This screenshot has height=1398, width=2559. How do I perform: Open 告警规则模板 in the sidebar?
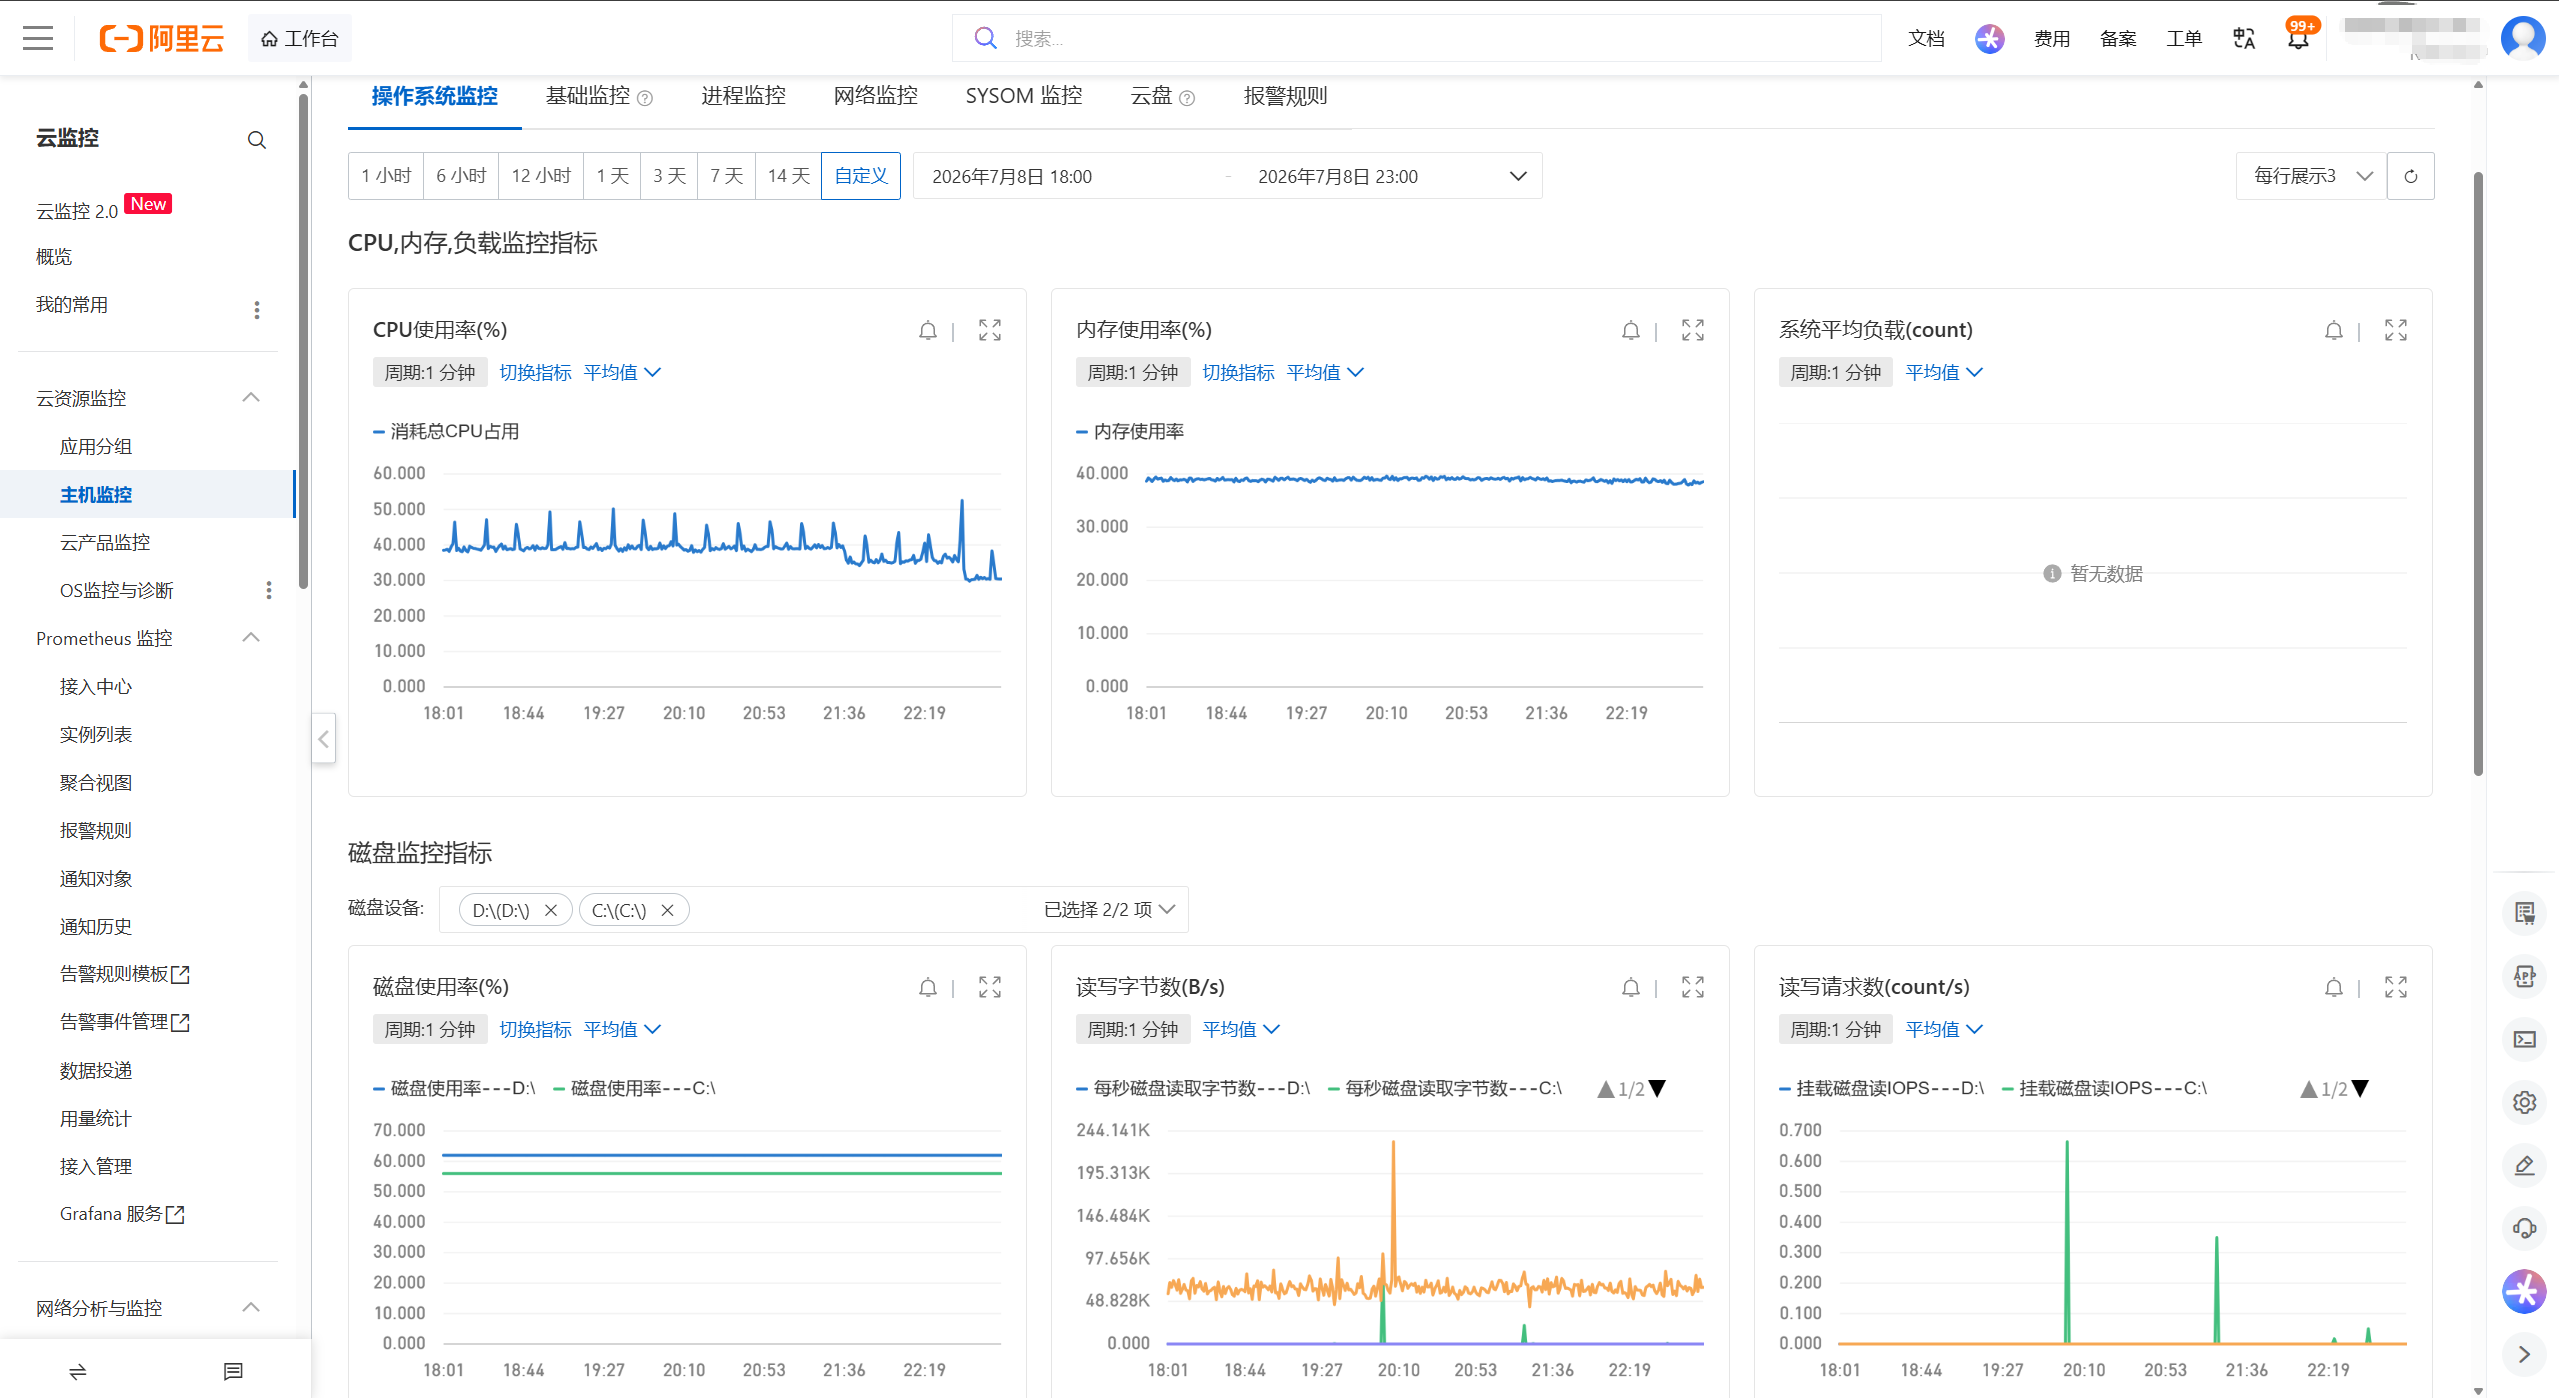point(124,974)
